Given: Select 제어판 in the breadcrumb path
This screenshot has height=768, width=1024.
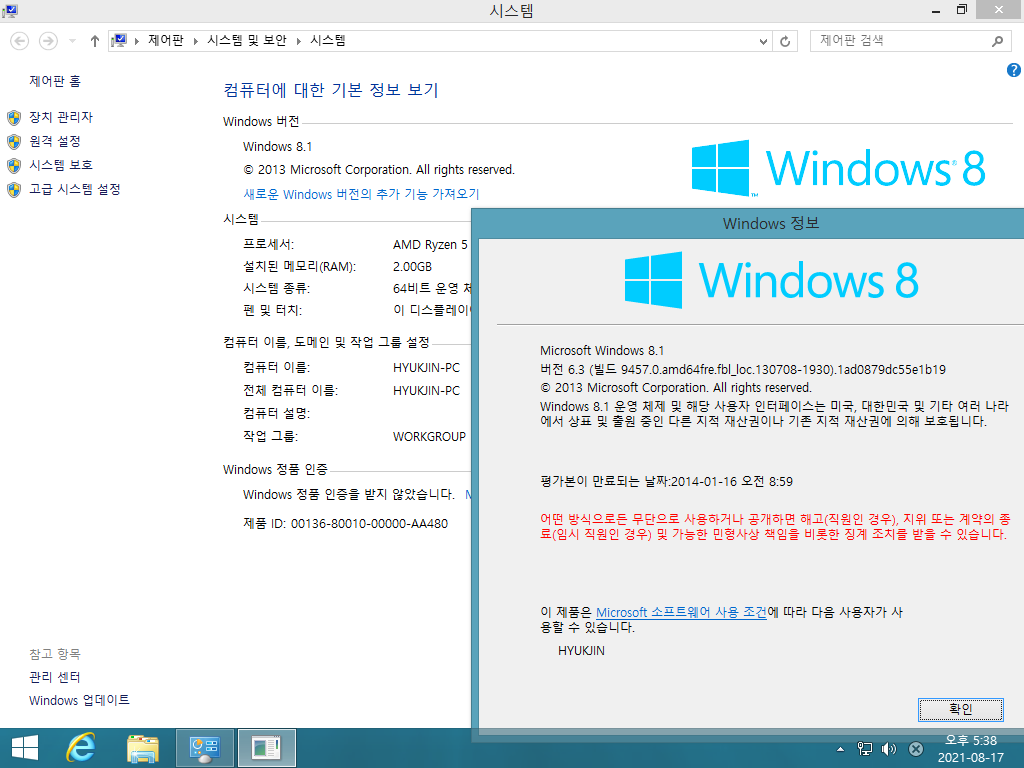Looking at the screenshot, I should 166,40.
